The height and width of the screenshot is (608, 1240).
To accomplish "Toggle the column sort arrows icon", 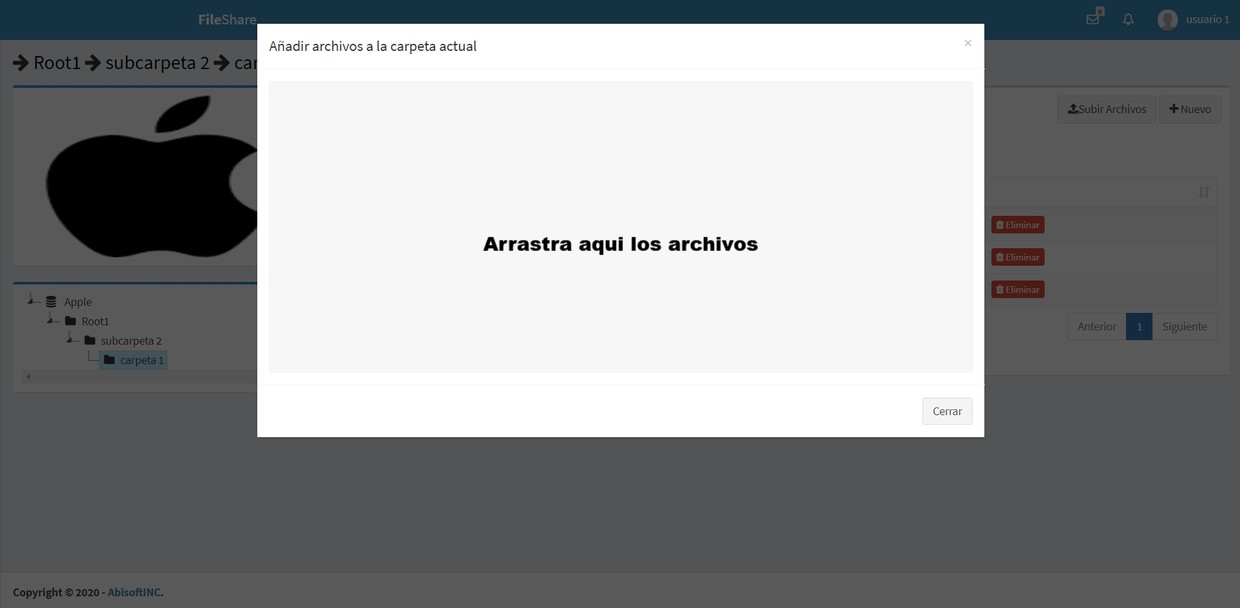I will [x=1204, y=192].
